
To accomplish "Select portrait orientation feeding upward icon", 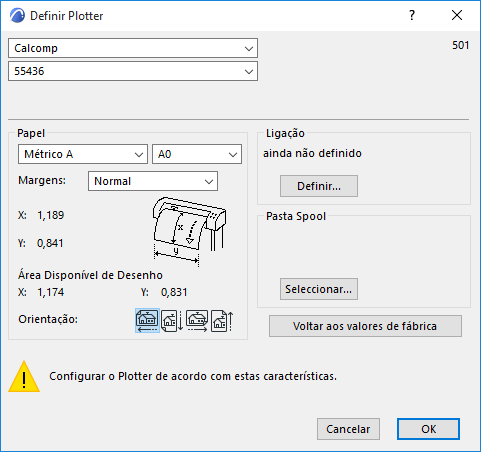I will pyautogui.click(x=222, y=320).
